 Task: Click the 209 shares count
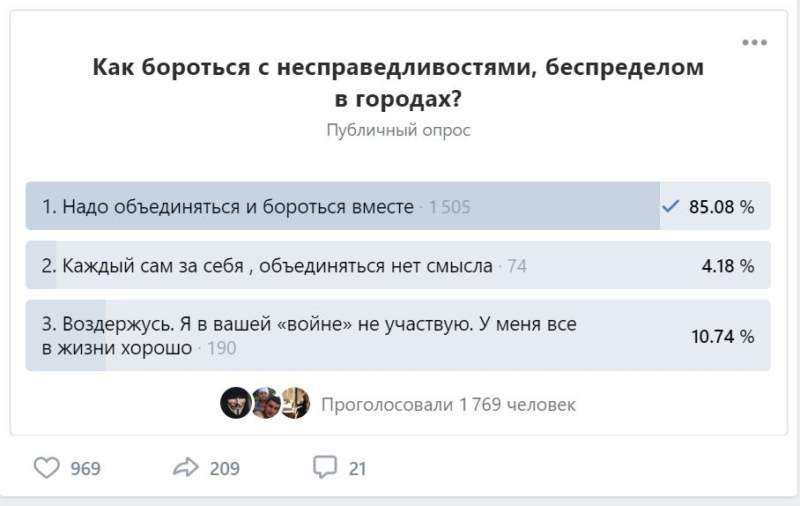point(224,468)
